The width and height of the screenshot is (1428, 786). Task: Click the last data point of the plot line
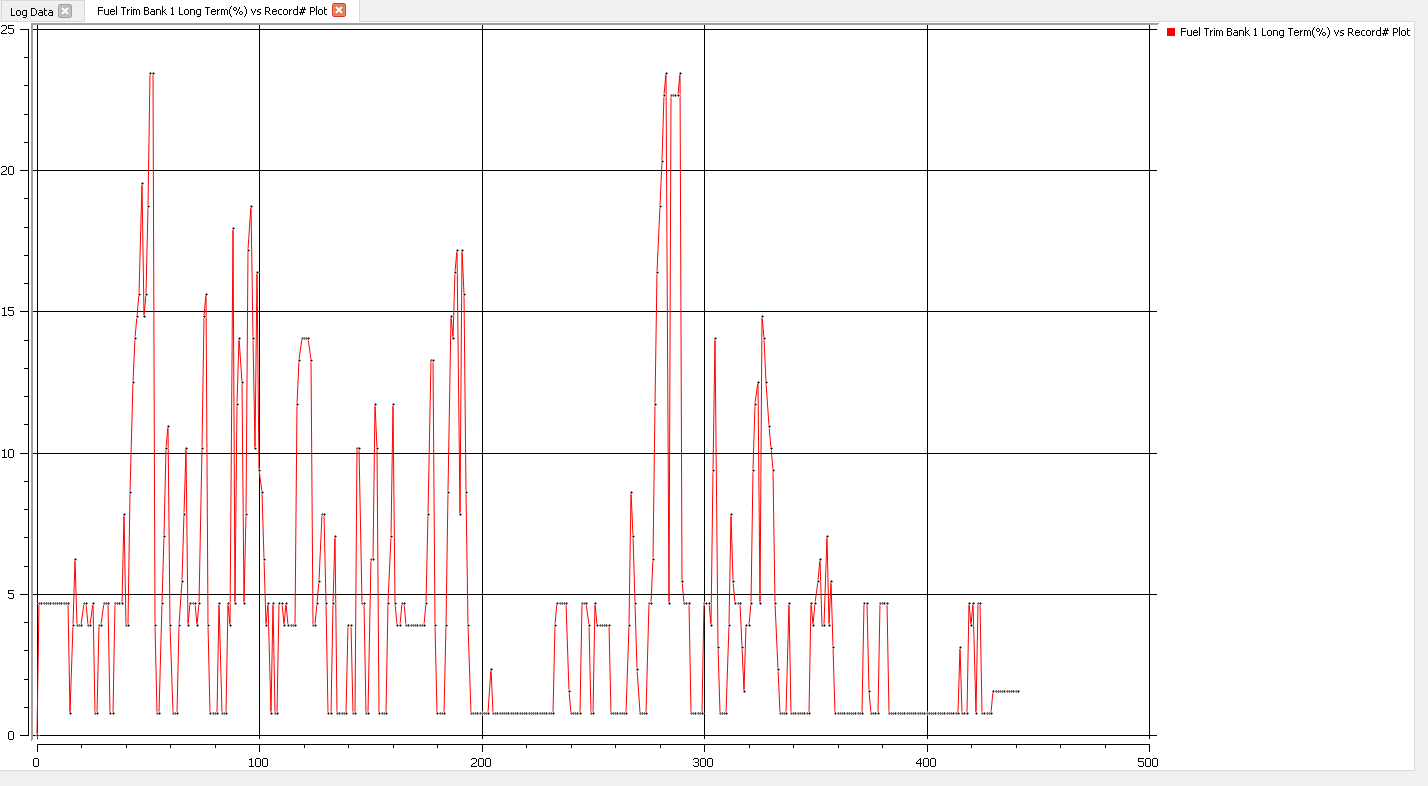1017,691
